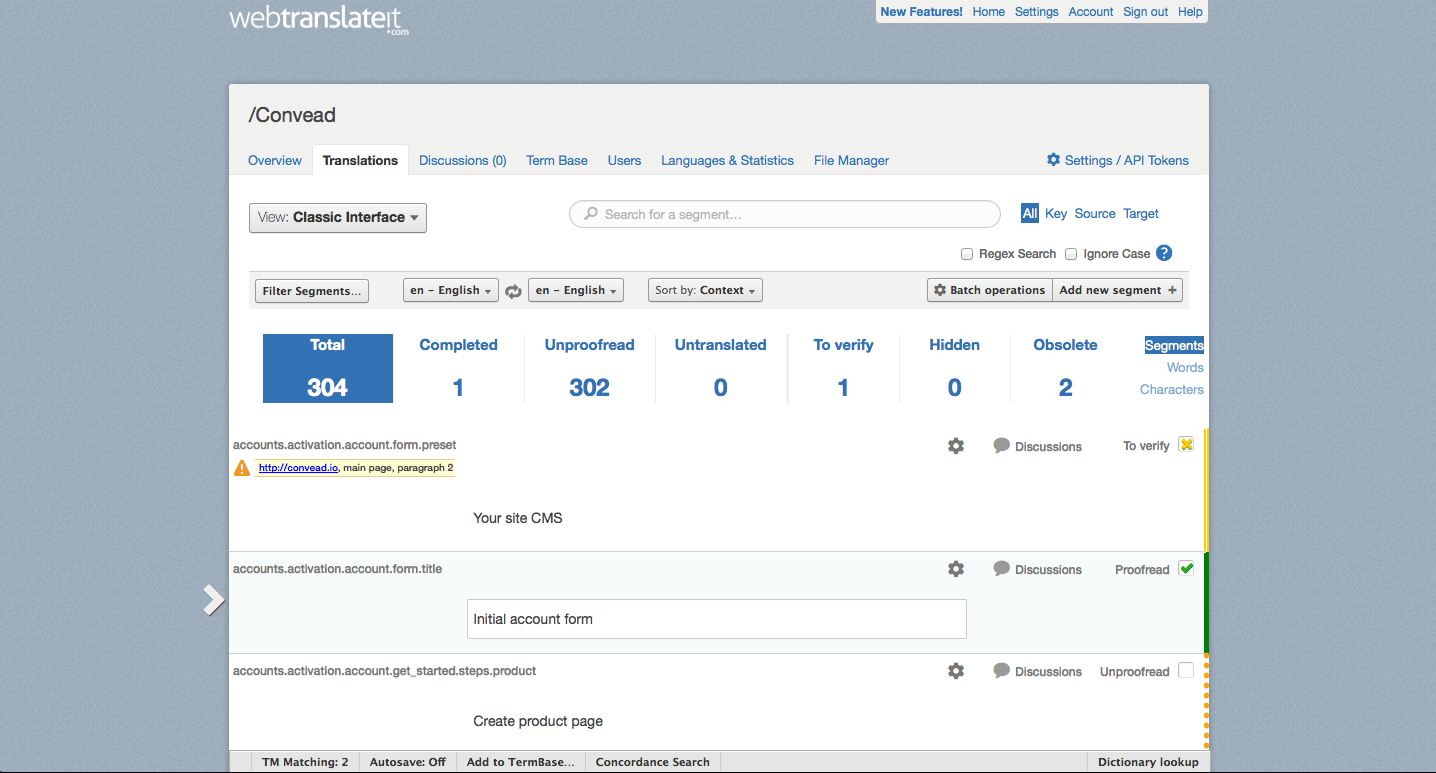Filter by Completed segments
1436x773 pixels.
pos(458,368)
